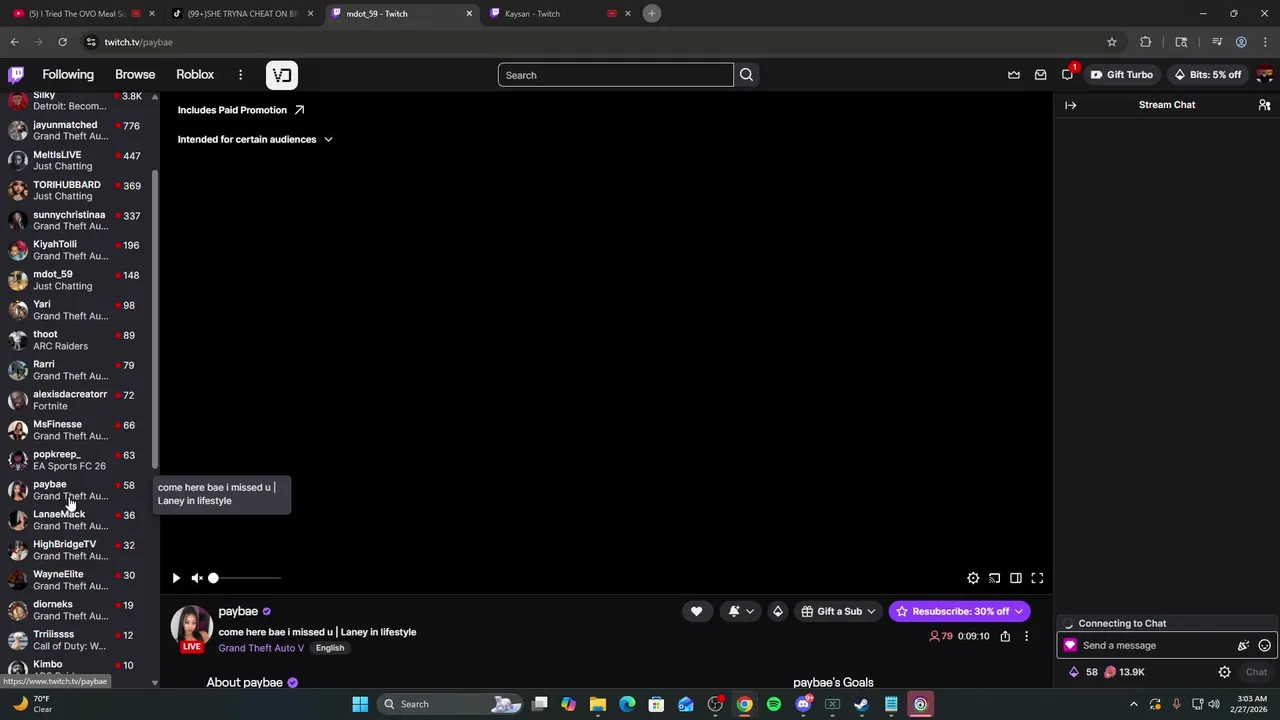This screenshot has height=720, width=1280.
Task: Click the Twitch search input field
Action: click(x=616, y=75)
